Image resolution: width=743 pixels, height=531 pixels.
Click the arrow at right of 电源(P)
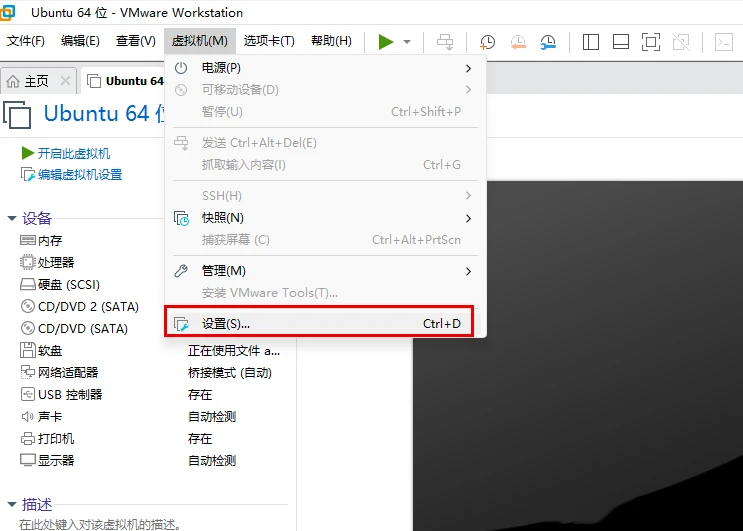468,69
